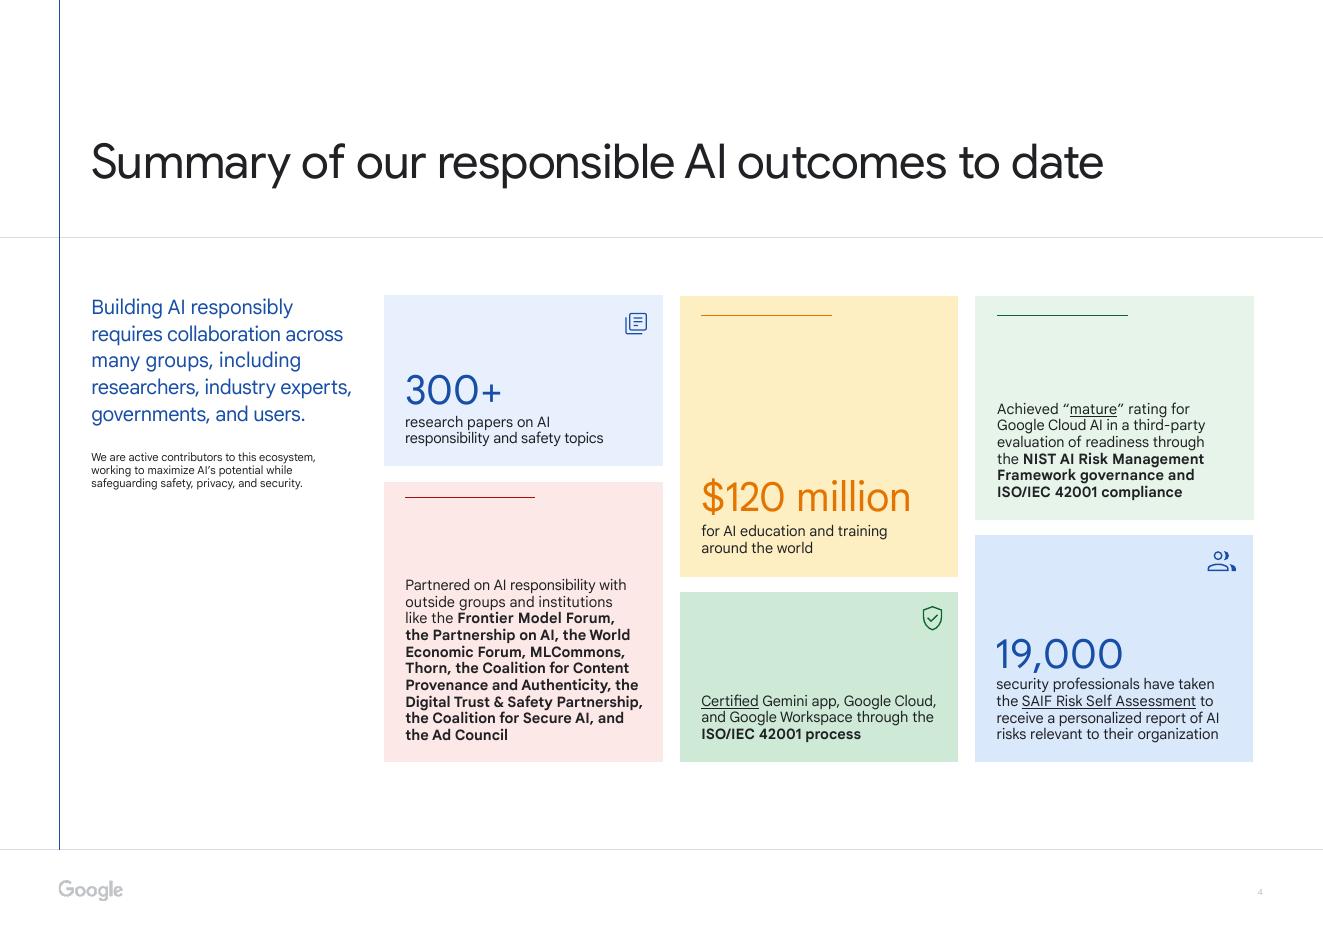The width and height of the screenshot is (1323, 936).
Task: Click the page number 4 in footer
Action: pos(1260,892)
